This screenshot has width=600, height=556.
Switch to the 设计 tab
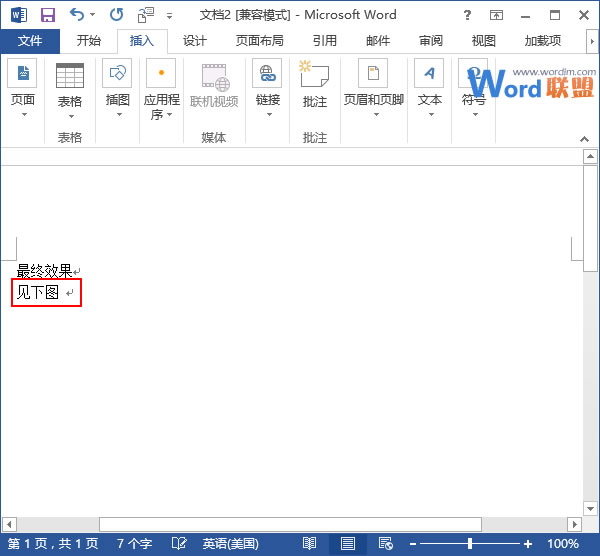(195, 41)
